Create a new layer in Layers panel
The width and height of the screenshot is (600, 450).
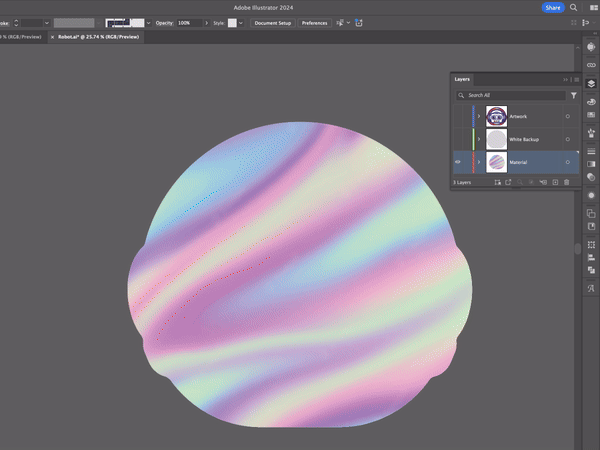click(555, 182)
